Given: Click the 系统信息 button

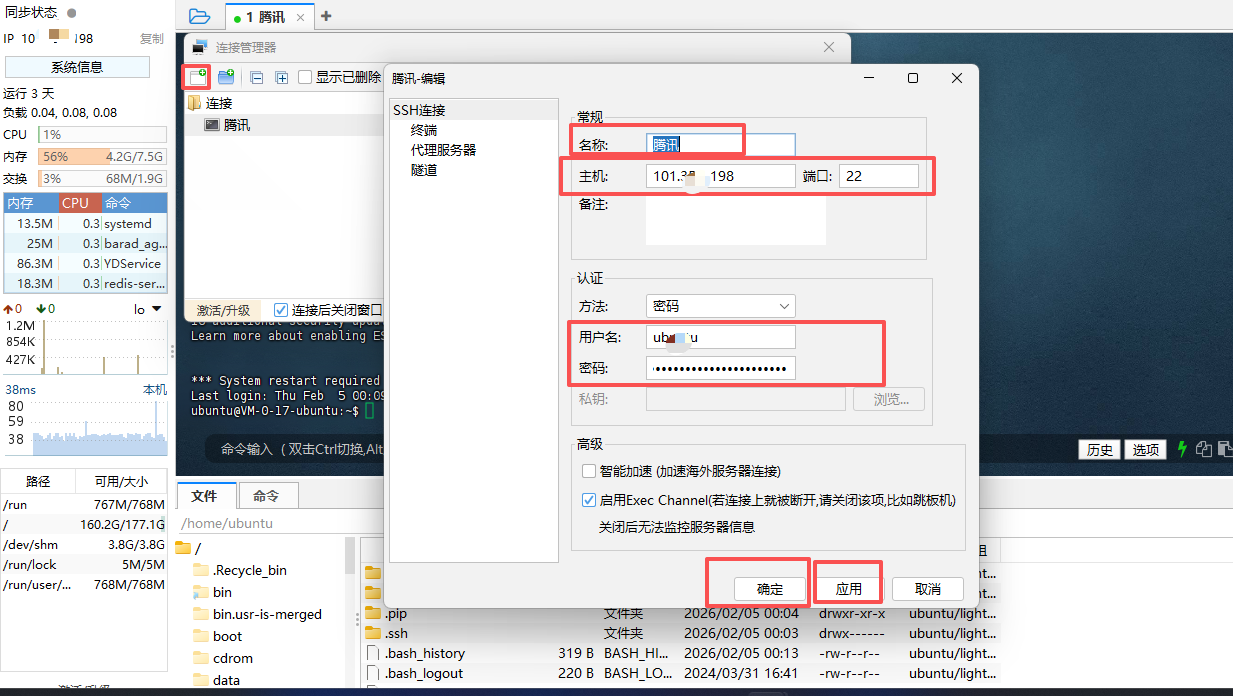Looking at the screenshot, I should [77, 67].
